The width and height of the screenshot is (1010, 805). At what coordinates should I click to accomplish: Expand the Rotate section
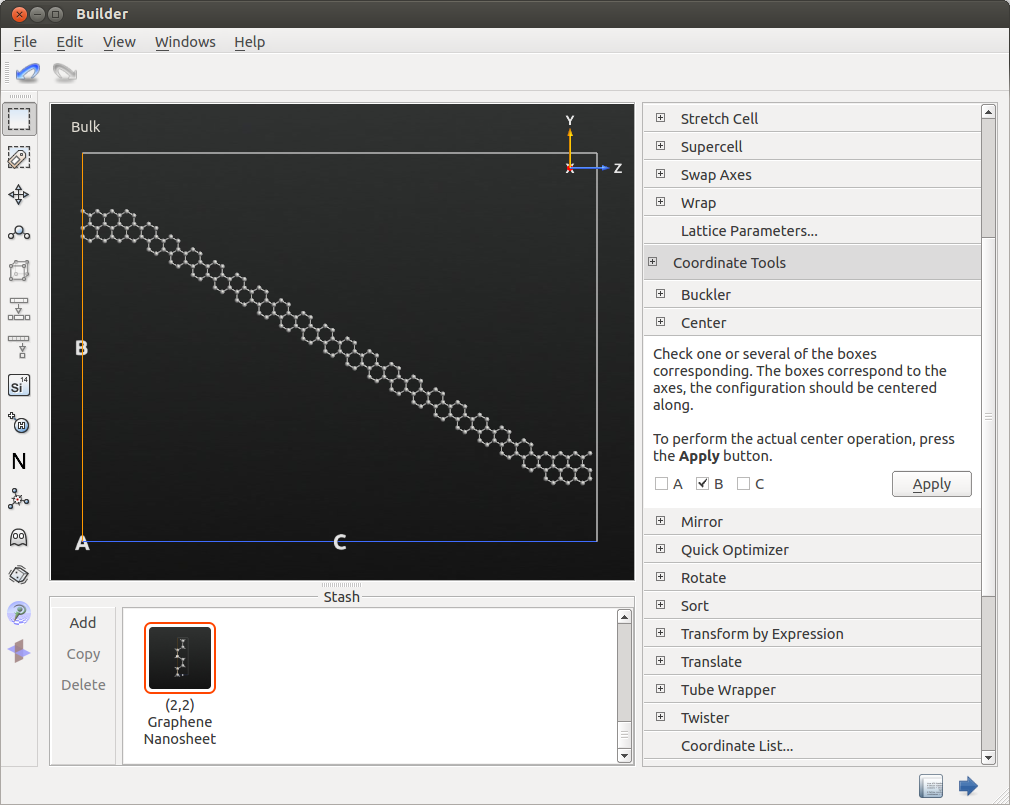(661, 577)
